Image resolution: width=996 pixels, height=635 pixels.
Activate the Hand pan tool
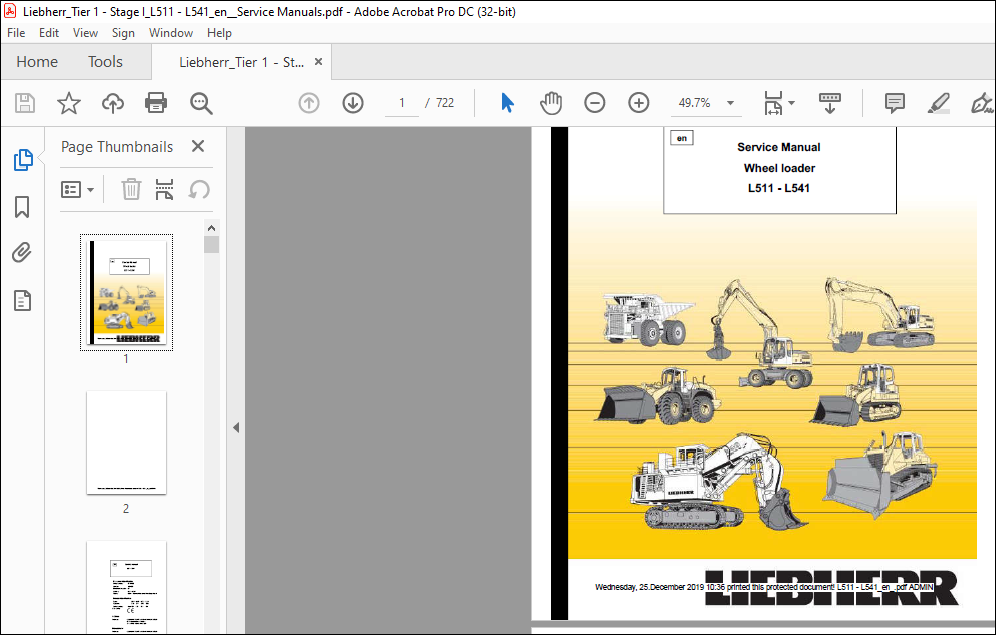pos(551,103)
